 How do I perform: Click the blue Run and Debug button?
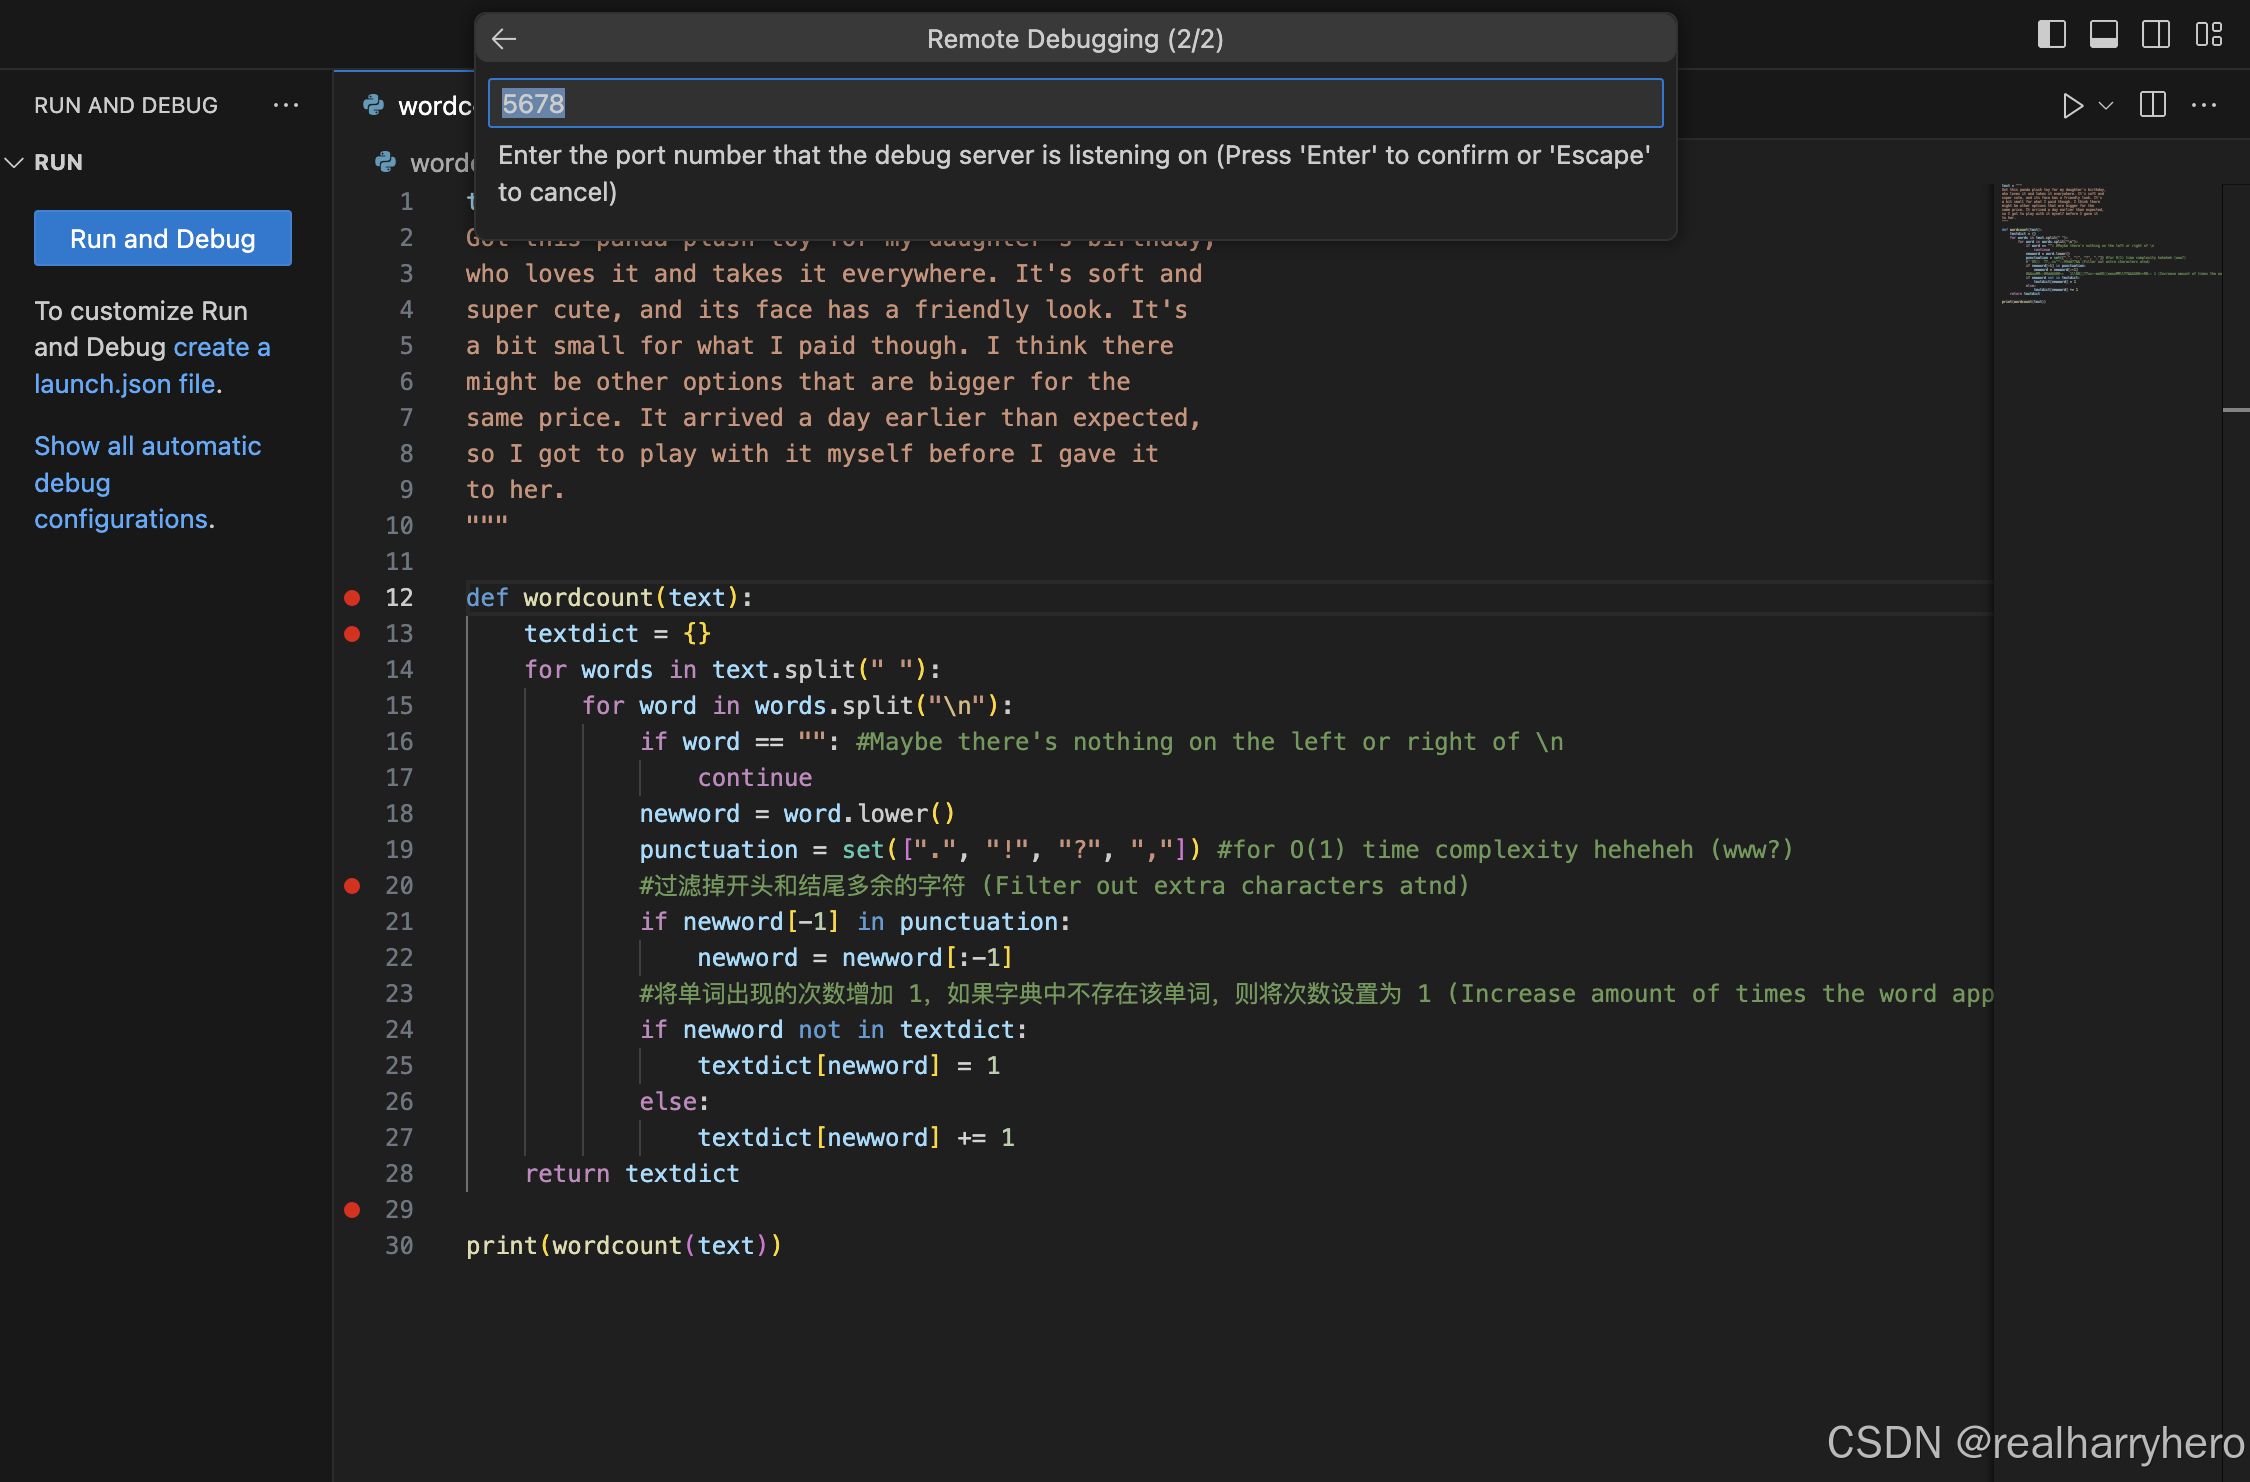(162, 238)
